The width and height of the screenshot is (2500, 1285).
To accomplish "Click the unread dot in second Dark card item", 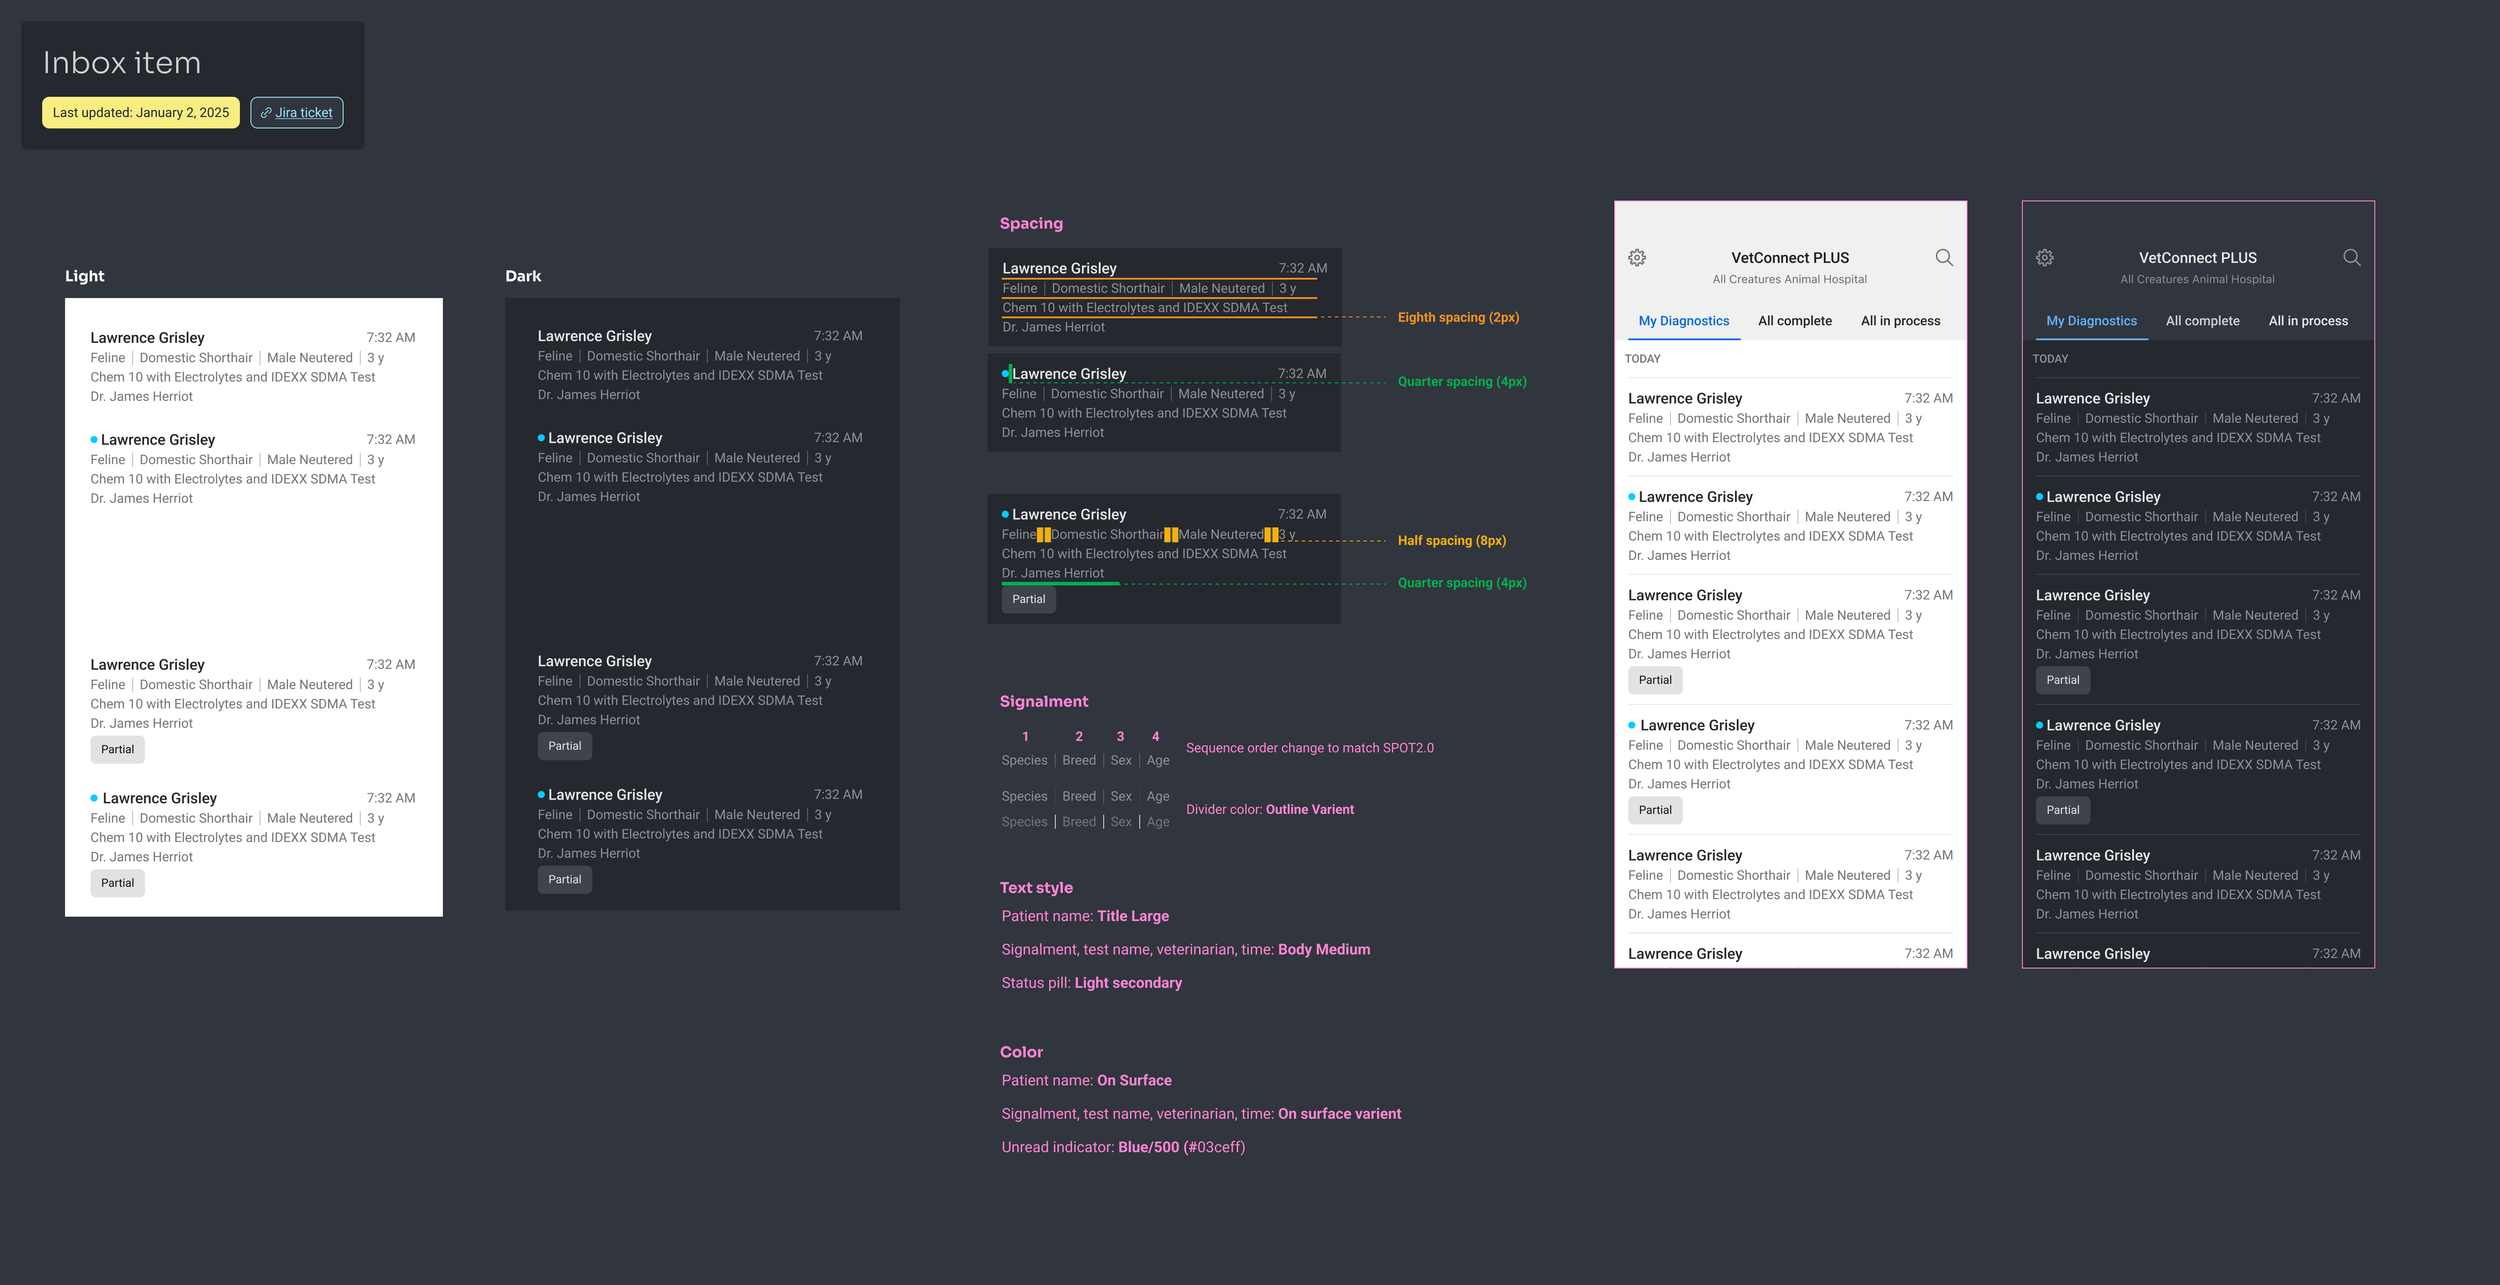I will (x=541, y=438).
